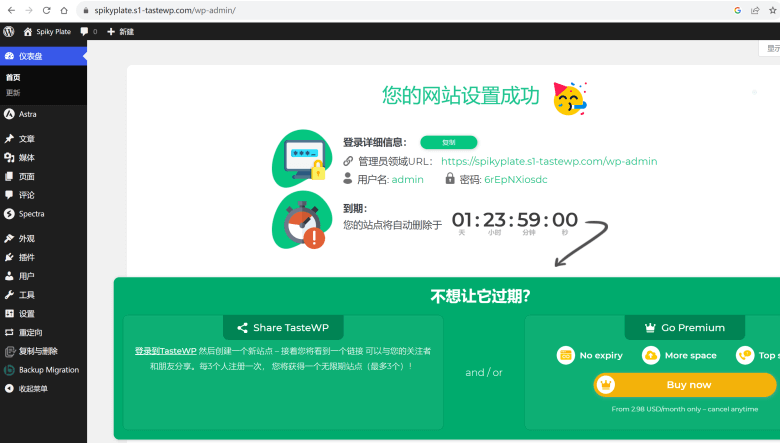
Task: Open the 用户 users menu
Action: [x=43, y=276]
